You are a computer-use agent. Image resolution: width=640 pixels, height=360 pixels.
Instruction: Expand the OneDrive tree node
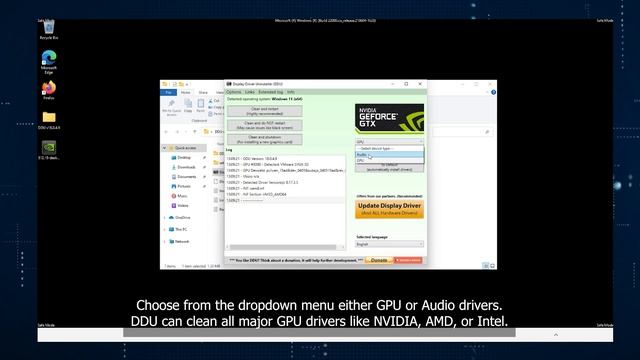click(165, 218)
